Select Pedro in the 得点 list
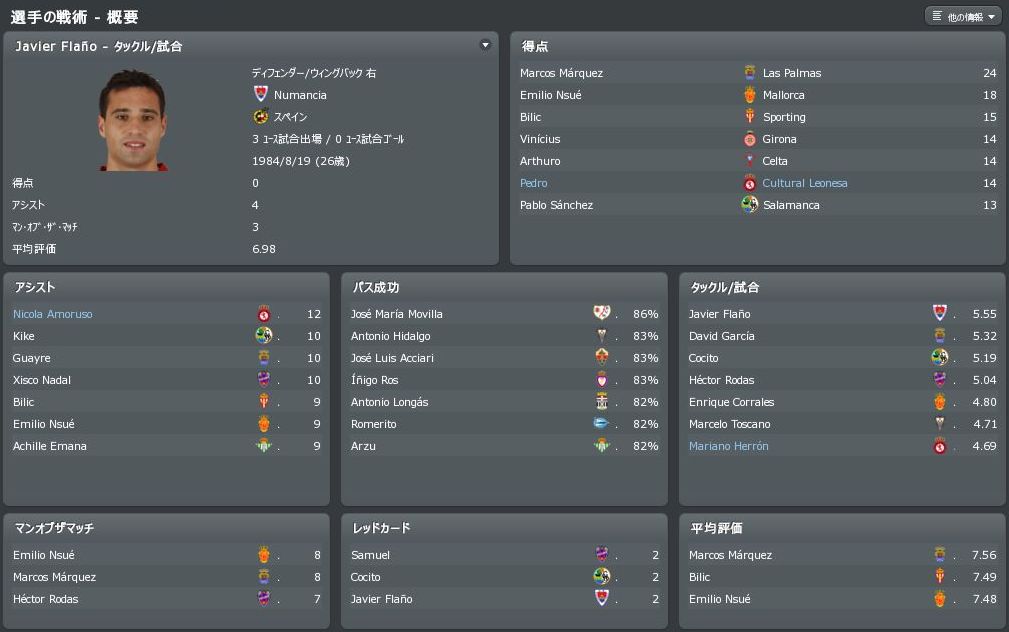The height and width of the screenshot is (632, 1009). (x=533, y=183)
